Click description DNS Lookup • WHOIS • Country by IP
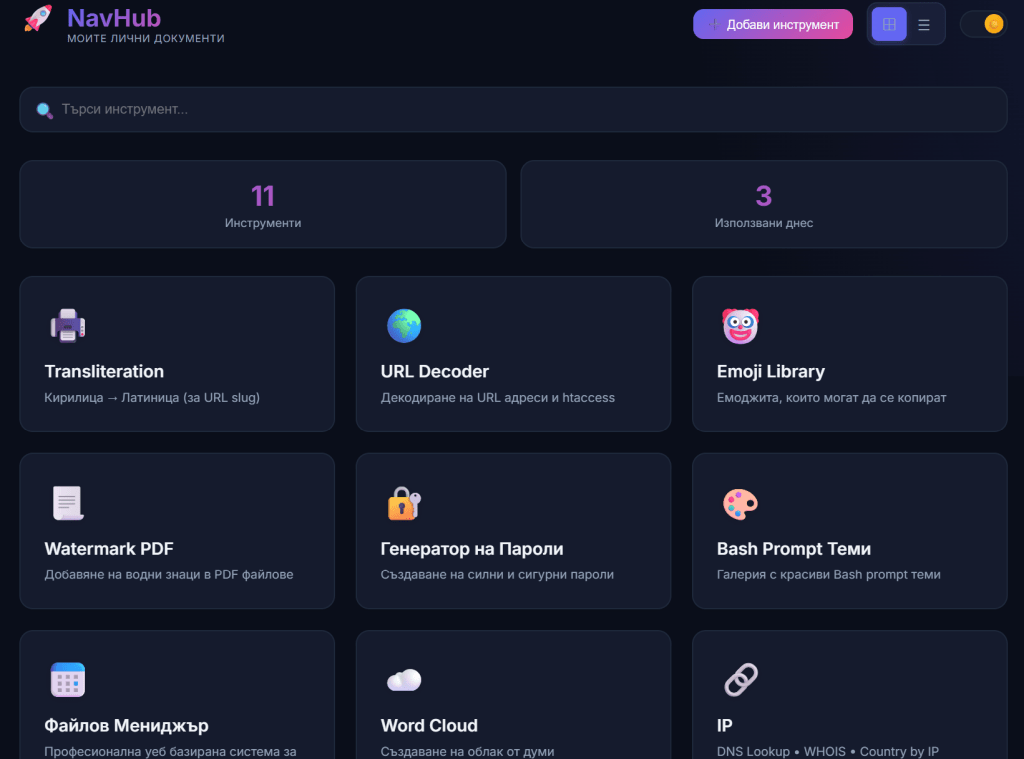This screenshot has height=759, width=1024. coord(827,751)
